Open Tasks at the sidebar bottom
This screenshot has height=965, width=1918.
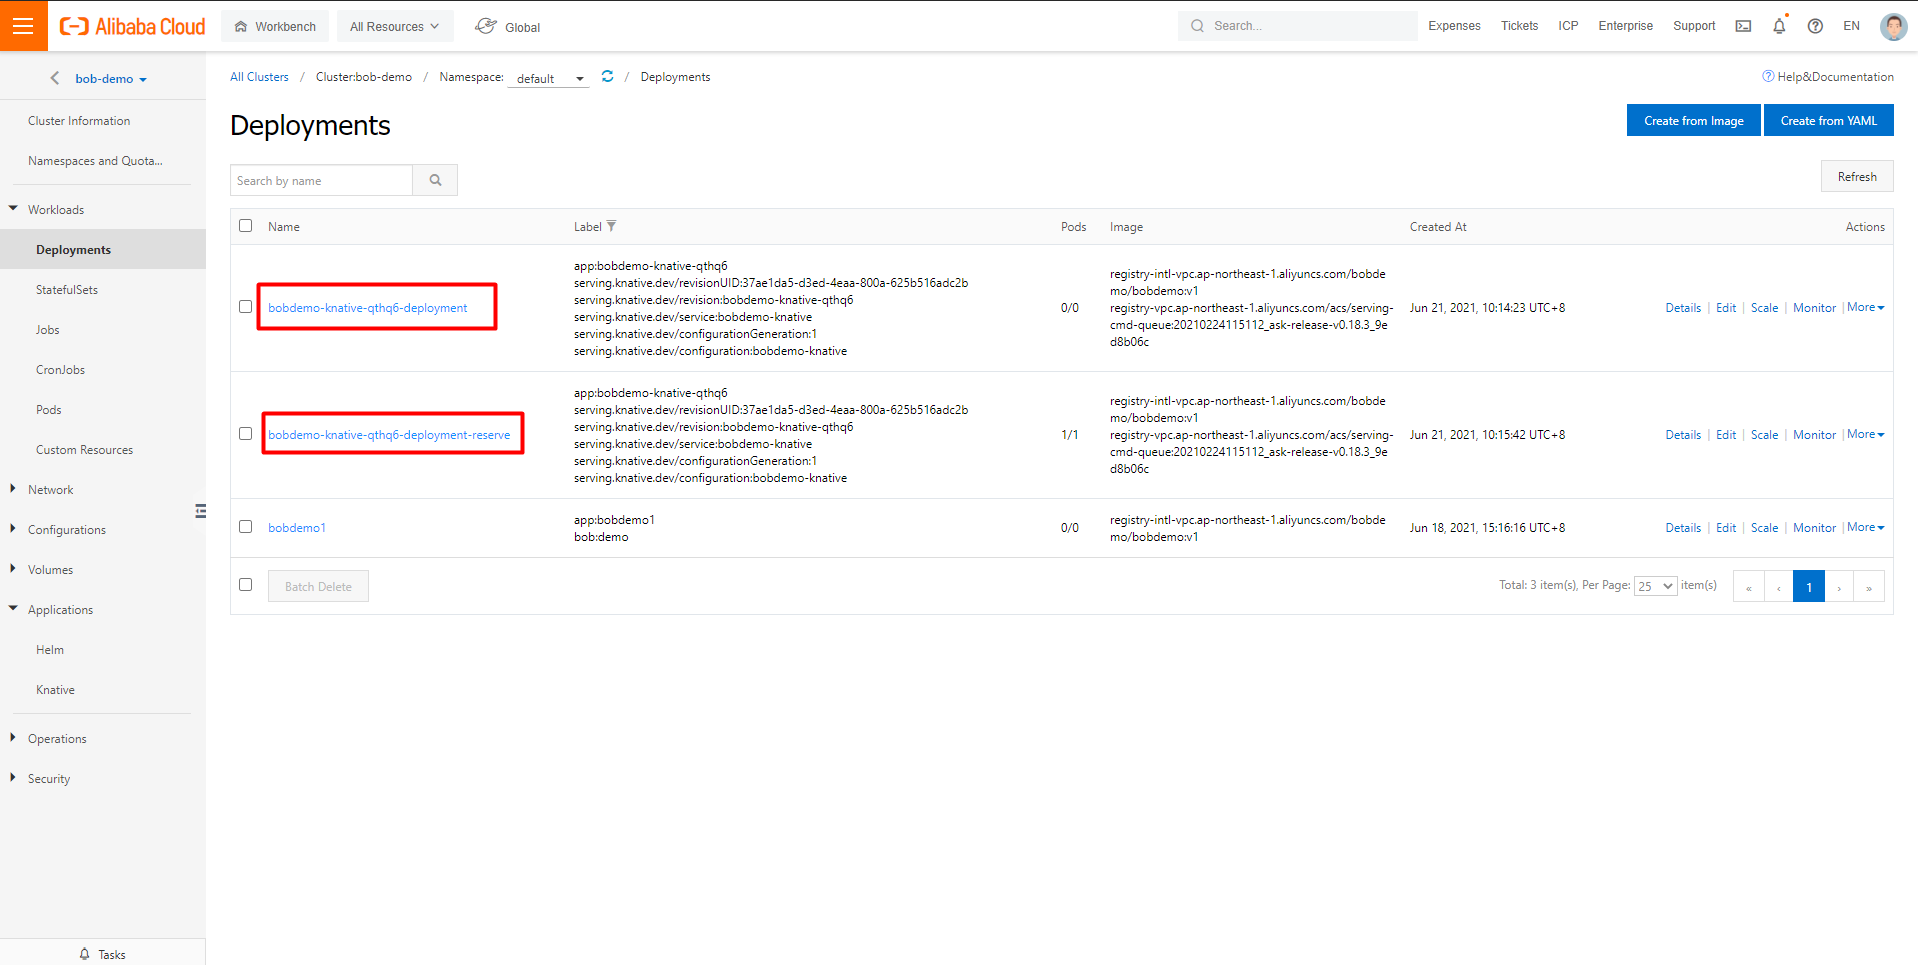tap(102, 954)
